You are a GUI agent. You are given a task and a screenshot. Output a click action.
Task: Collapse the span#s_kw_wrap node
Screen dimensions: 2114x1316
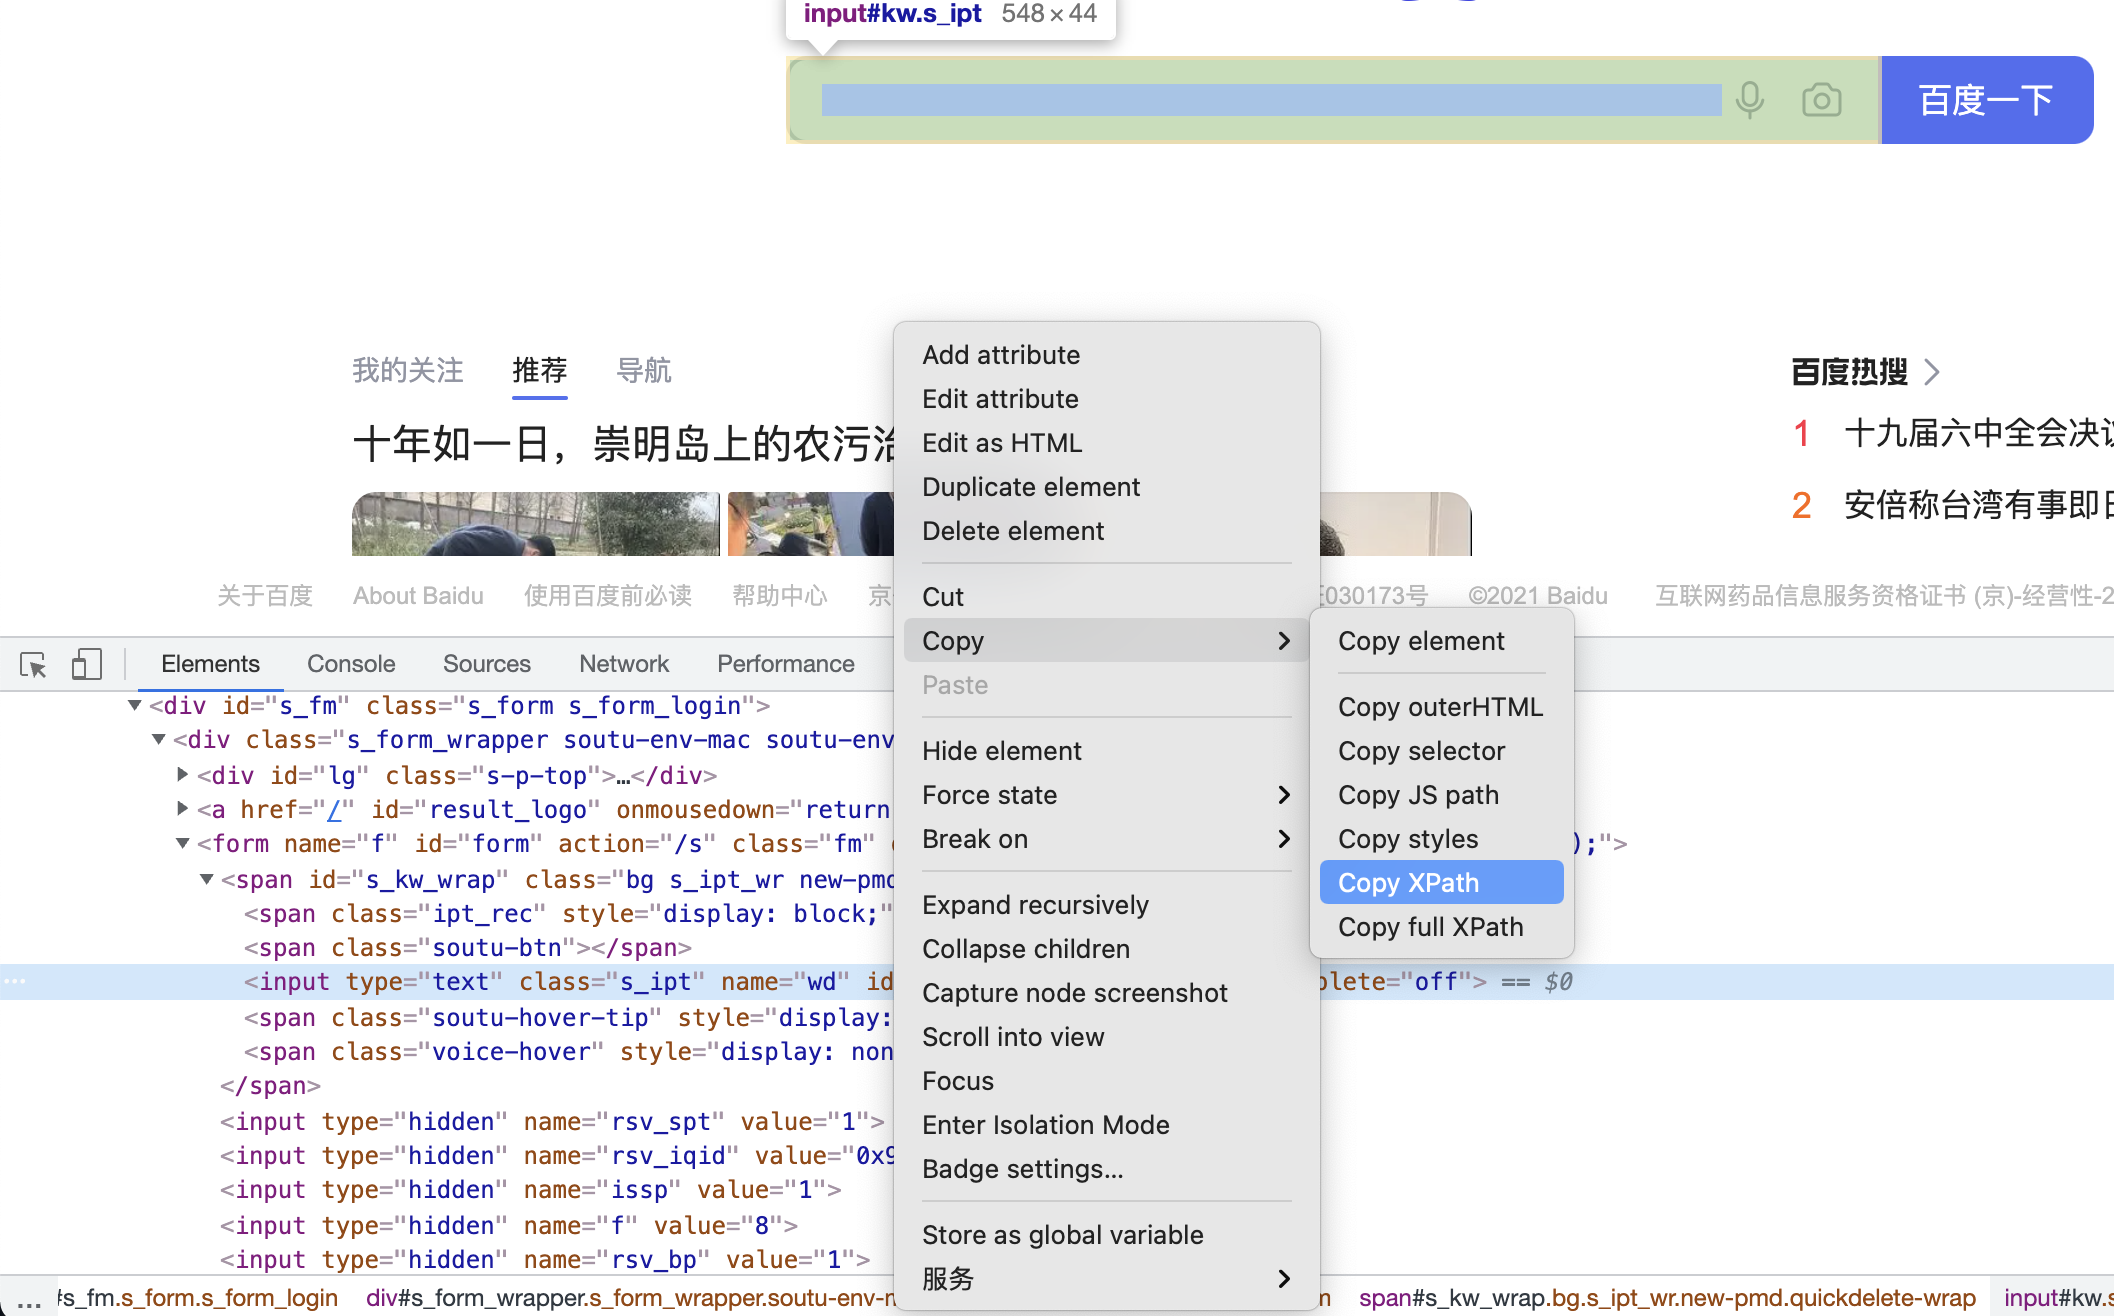click(206, 879)
